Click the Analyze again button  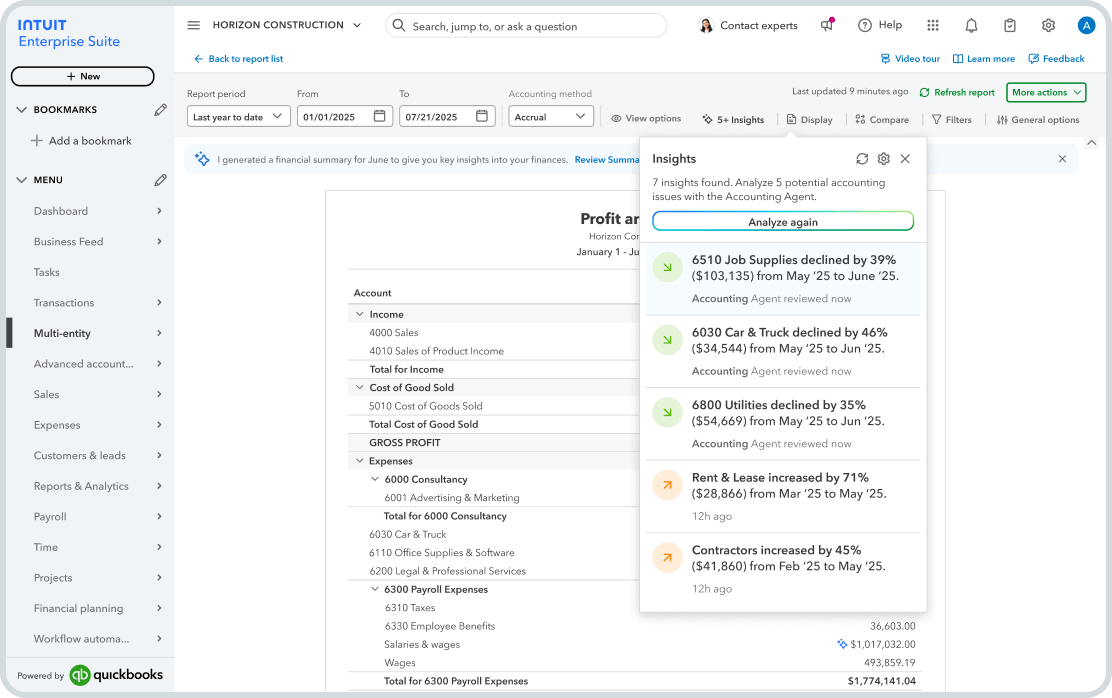click(x=782, y=220)
